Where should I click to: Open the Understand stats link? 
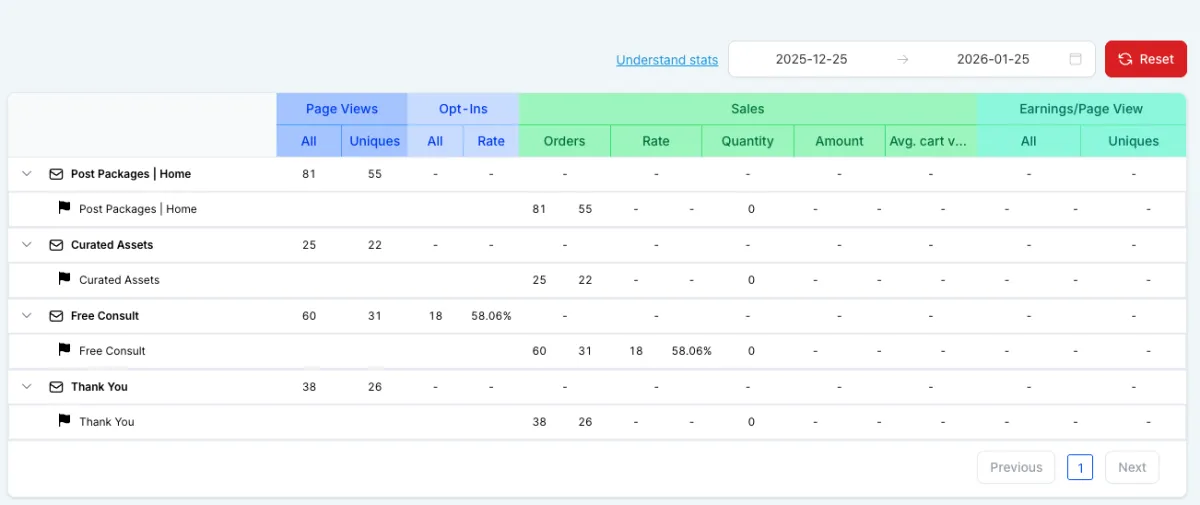pyautogui.click(x=667, y=60)
